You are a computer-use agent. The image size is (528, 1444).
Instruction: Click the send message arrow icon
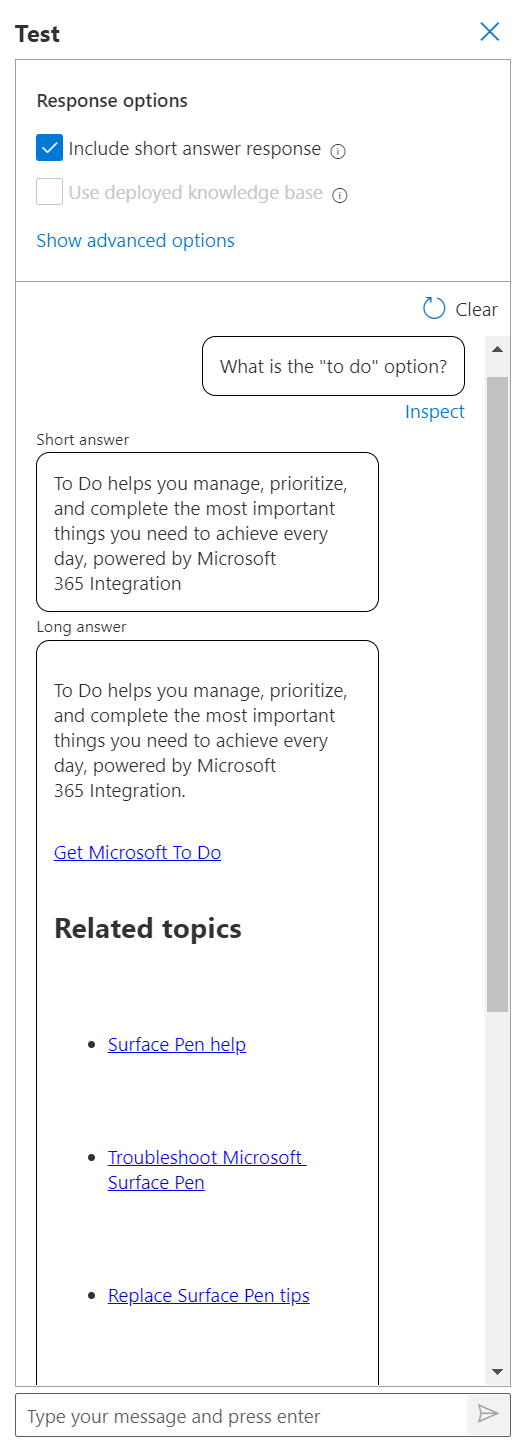click(488, 1413)
